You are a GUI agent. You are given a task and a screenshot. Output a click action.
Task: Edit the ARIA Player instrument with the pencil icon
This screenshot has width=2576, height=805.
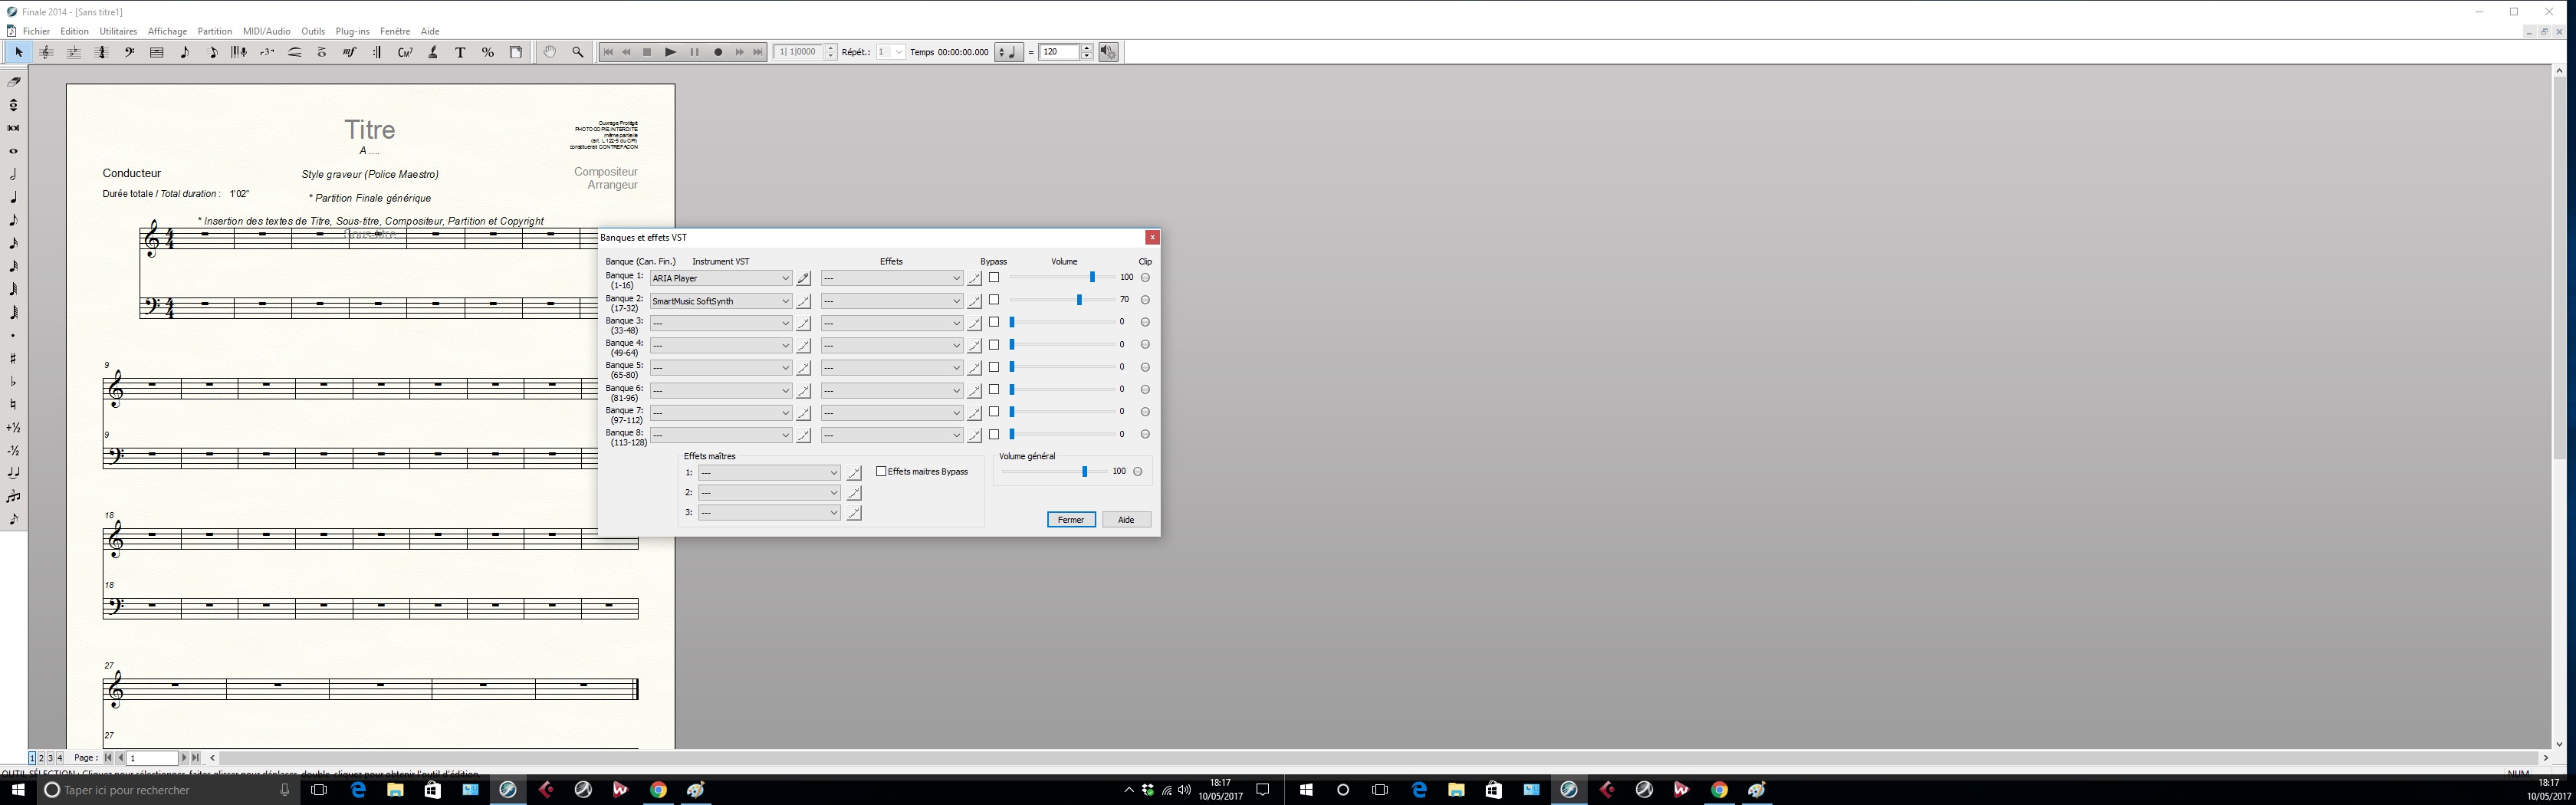(803, 279)
